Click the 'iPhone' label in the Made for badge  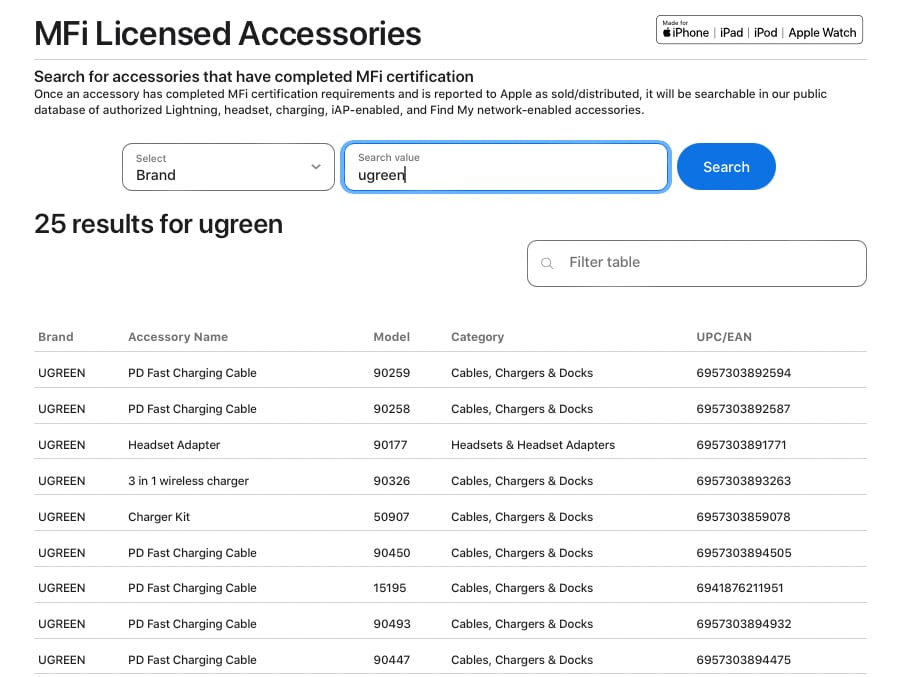[x=691, y=32]
